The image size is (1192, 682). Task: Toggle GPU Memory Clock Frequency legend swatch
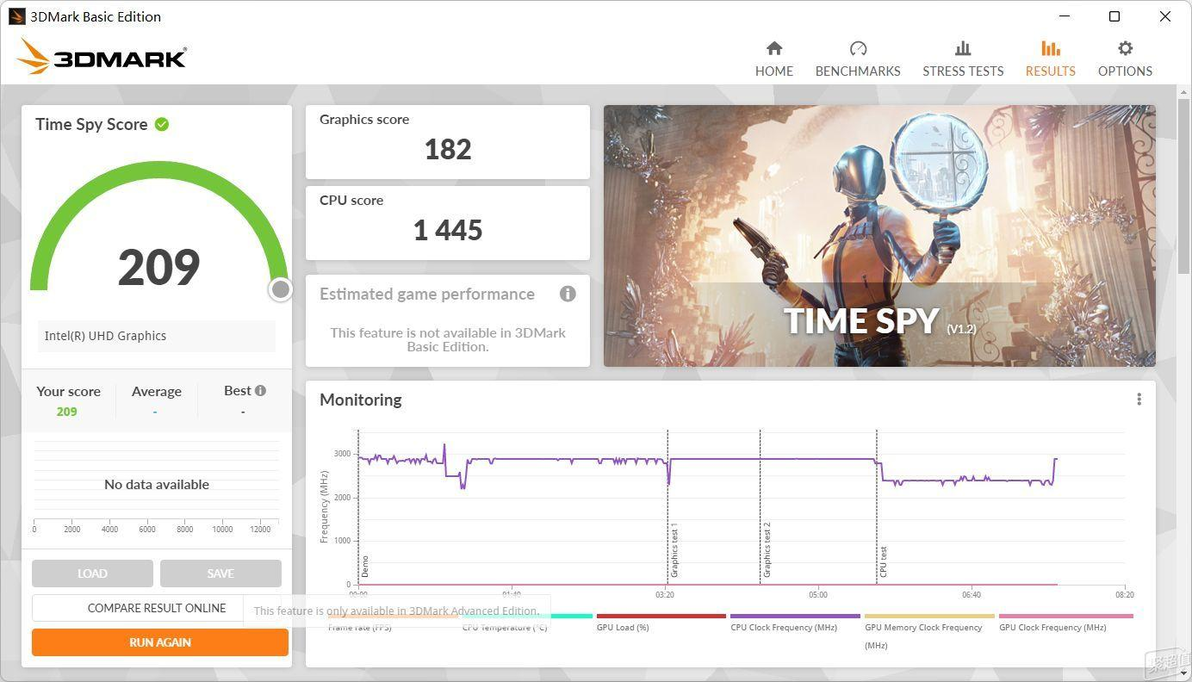929,616
